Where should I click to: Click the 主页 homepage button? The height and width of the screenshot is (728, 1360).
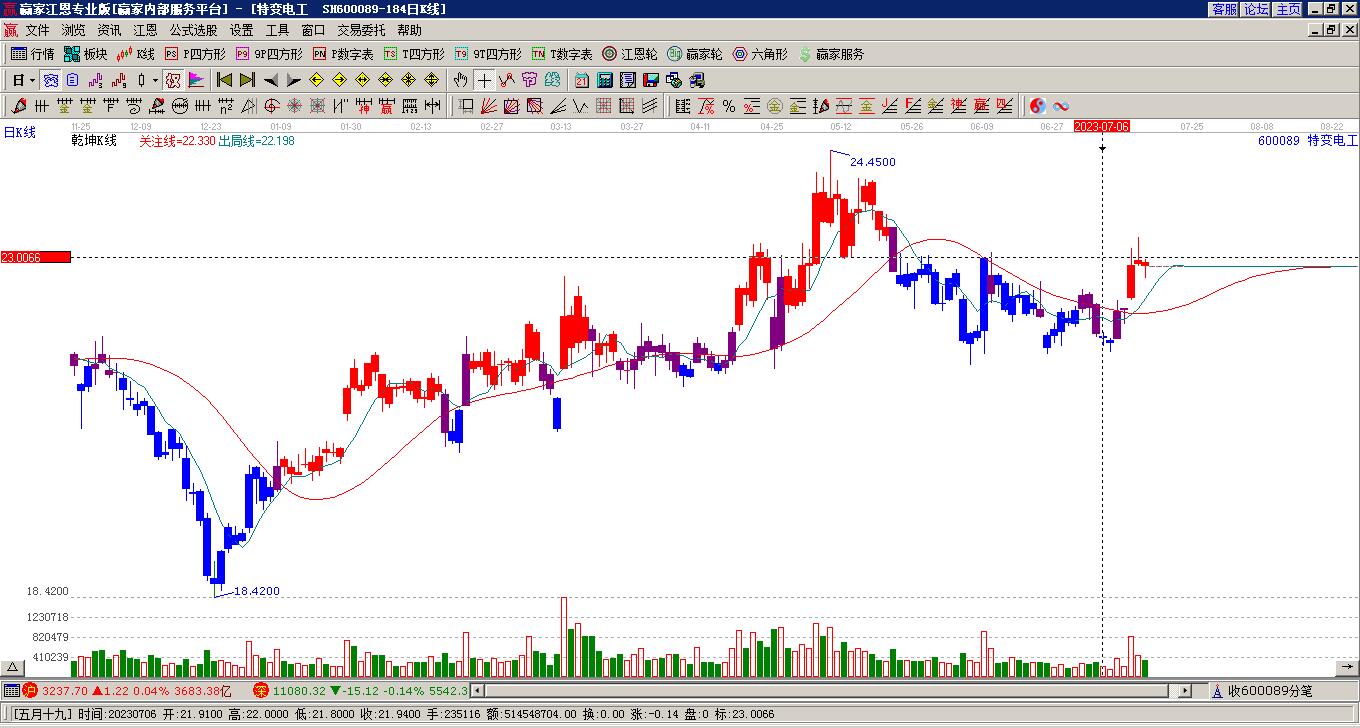1289,9
